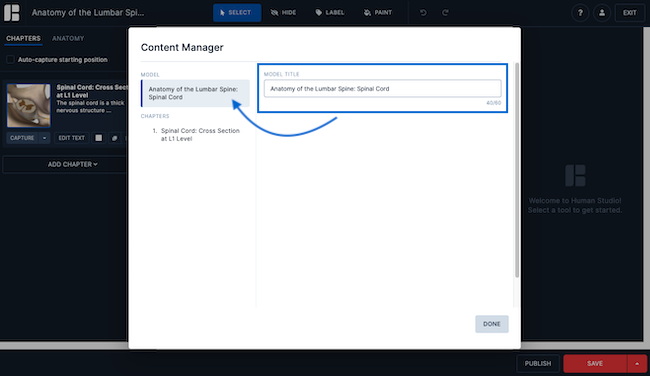The height and width of the screenshot is (376, 650).
Task: Click the Content Manager scrollbar
Action: (x=517, y=170)
